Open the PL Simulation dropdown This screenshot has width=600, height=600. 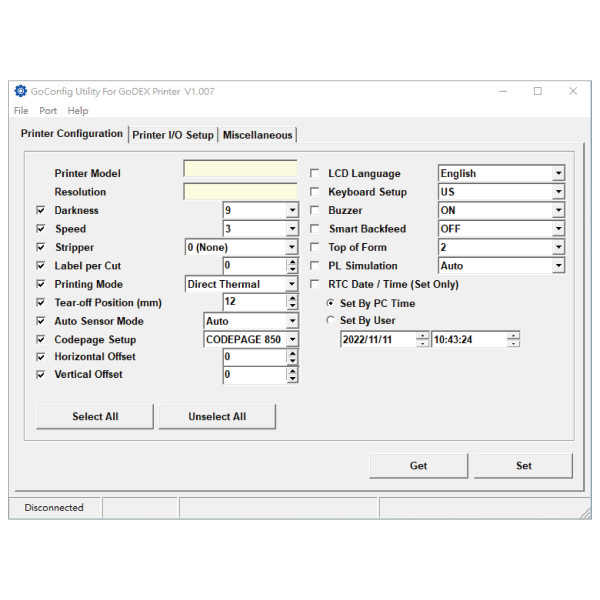pyautogui.click(x=558, y=266)
